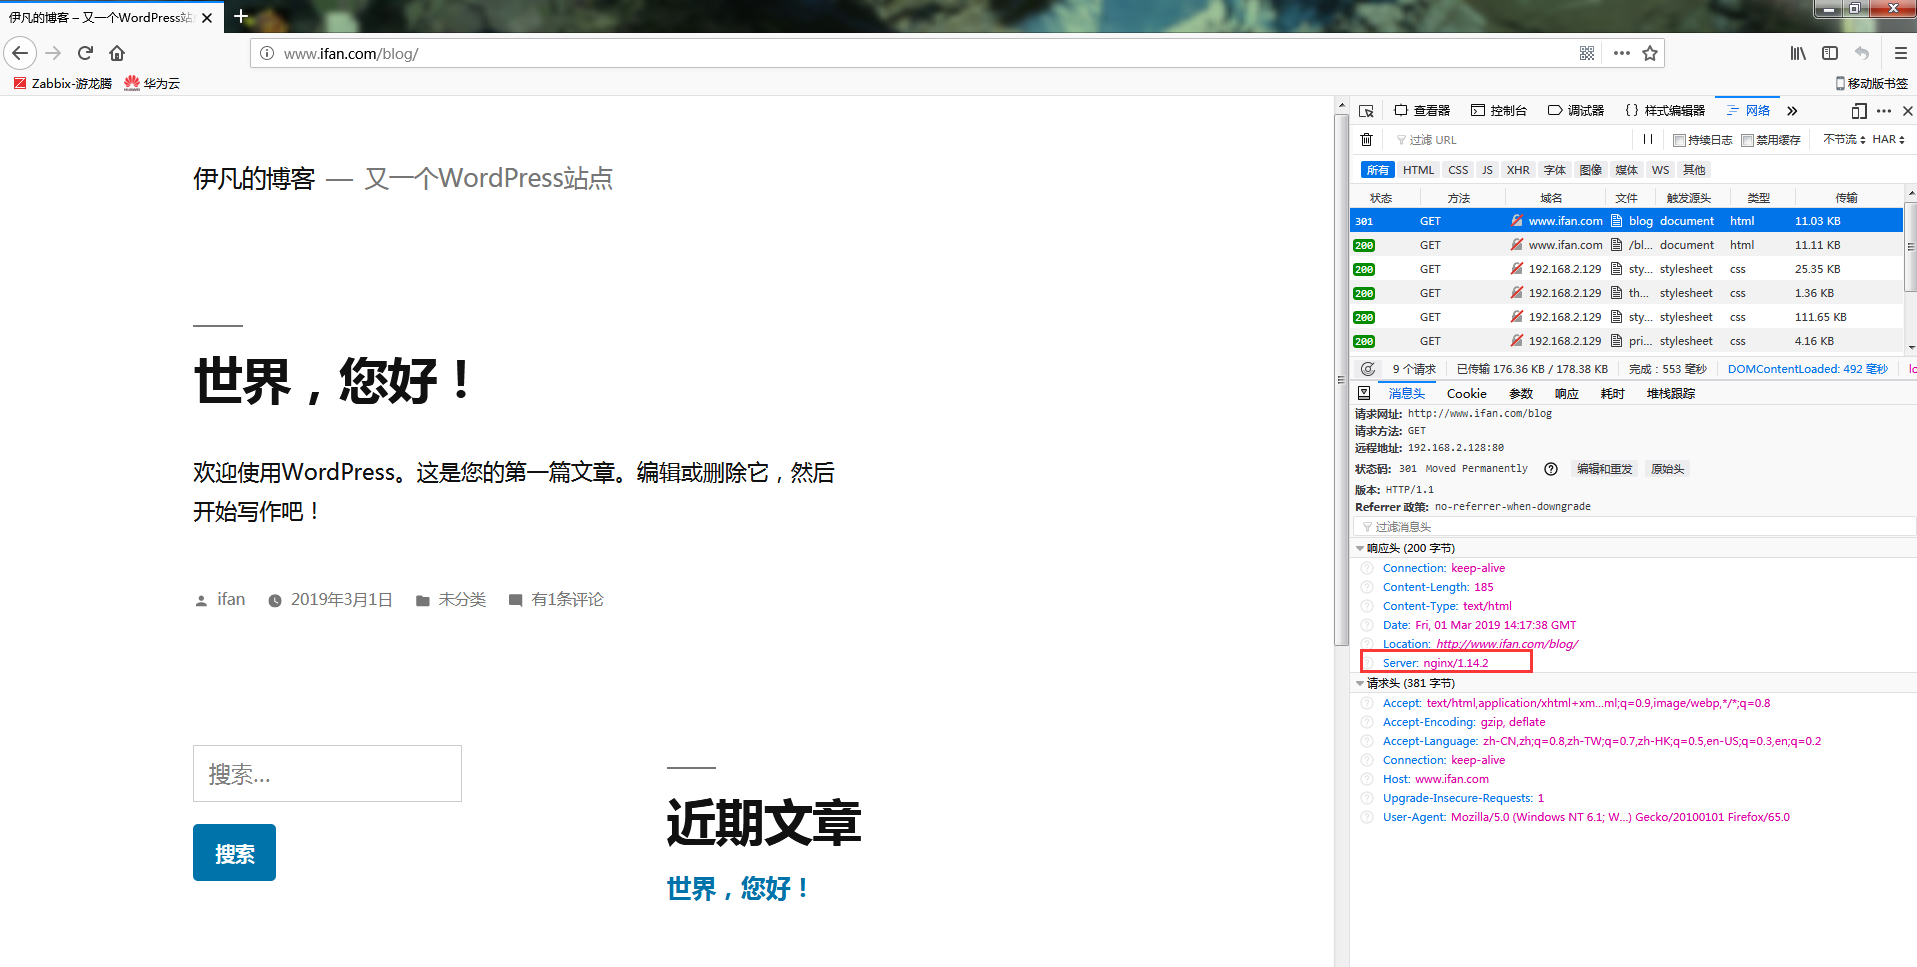Click the blue 搜索 search button
1917x967 pixels.
pos(234,853)
